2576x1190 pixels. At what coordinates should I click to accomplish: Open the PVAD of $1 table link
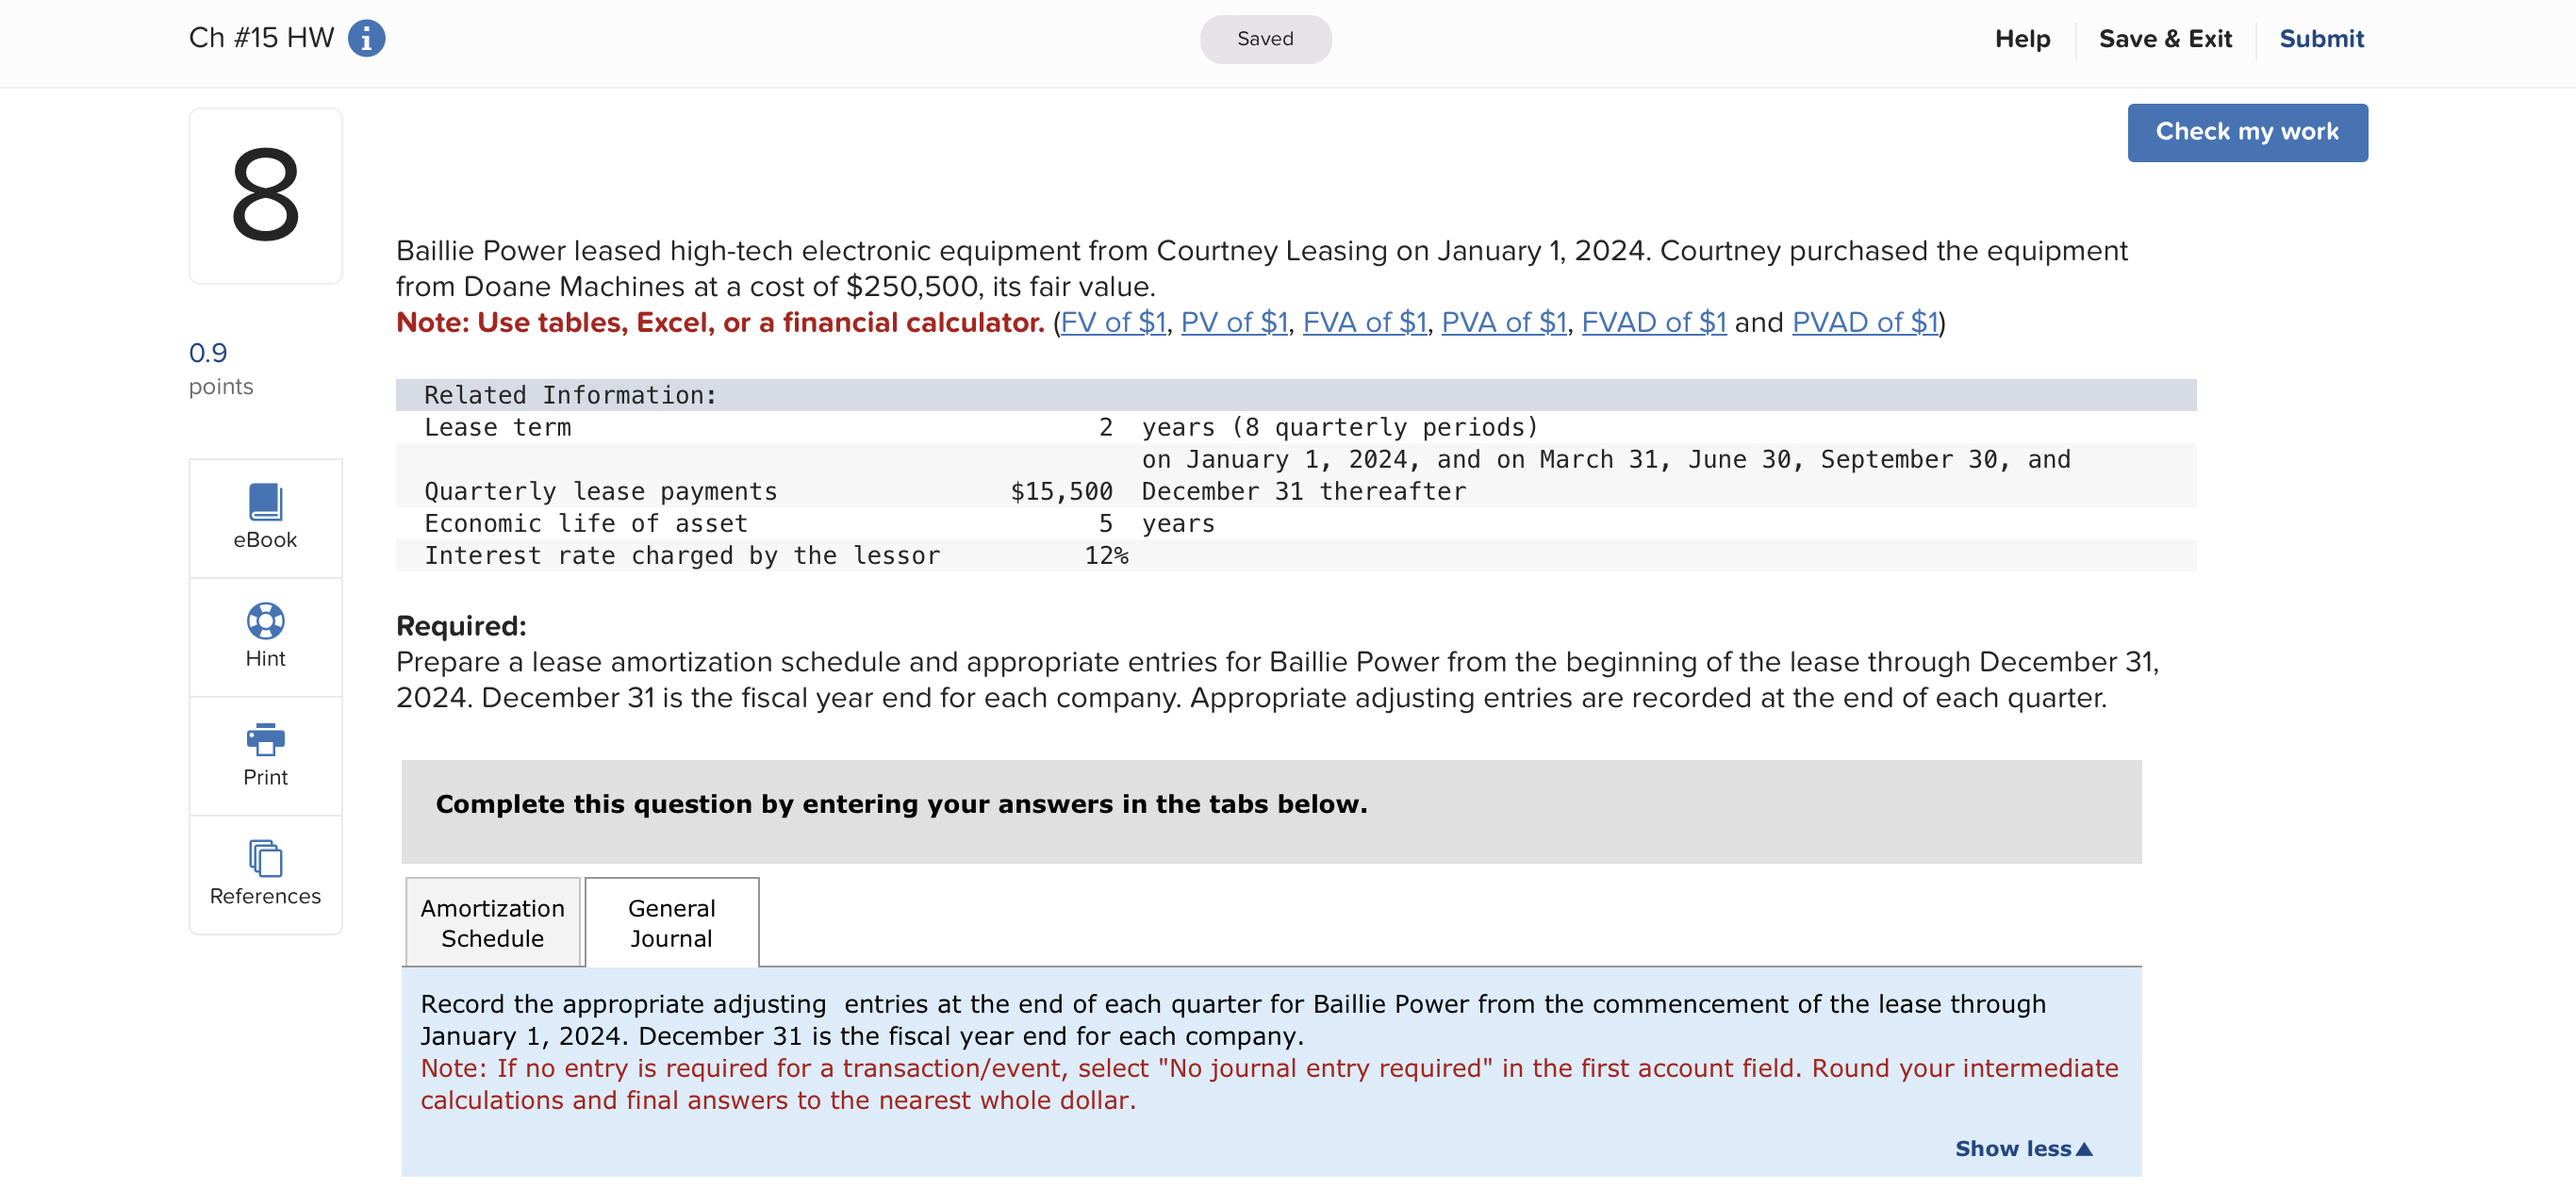point(1864,322)
